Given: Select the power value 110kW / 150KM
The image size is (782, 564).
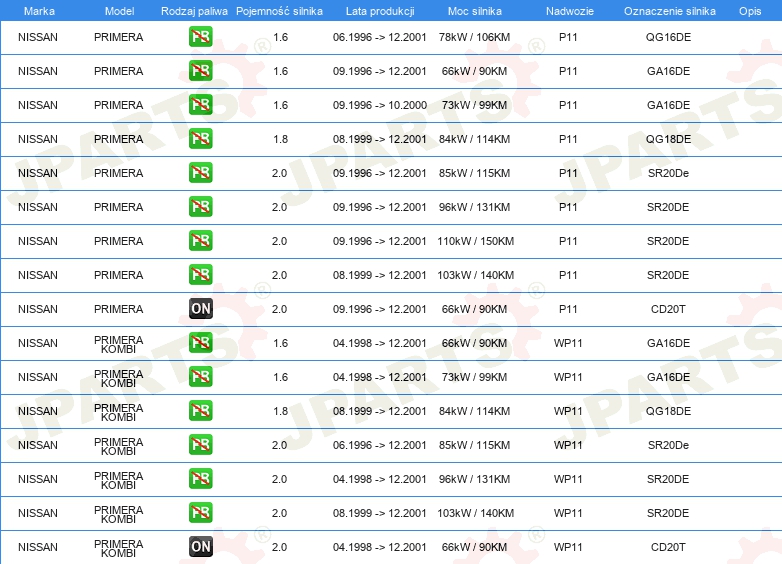Looking at the screenshot, I should tap(475, 241).
